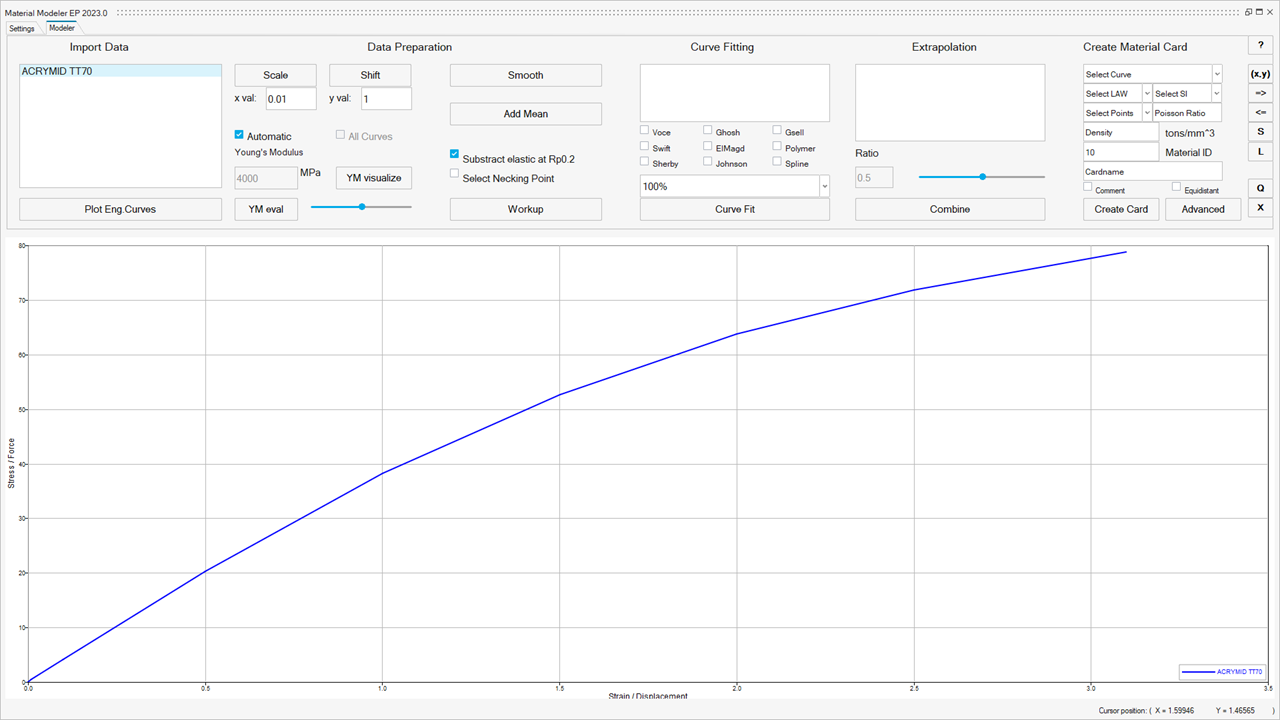The image size is (1280, 720).
Task: Select ACRYMID TT70 in import list
Action: click(57, 71)
